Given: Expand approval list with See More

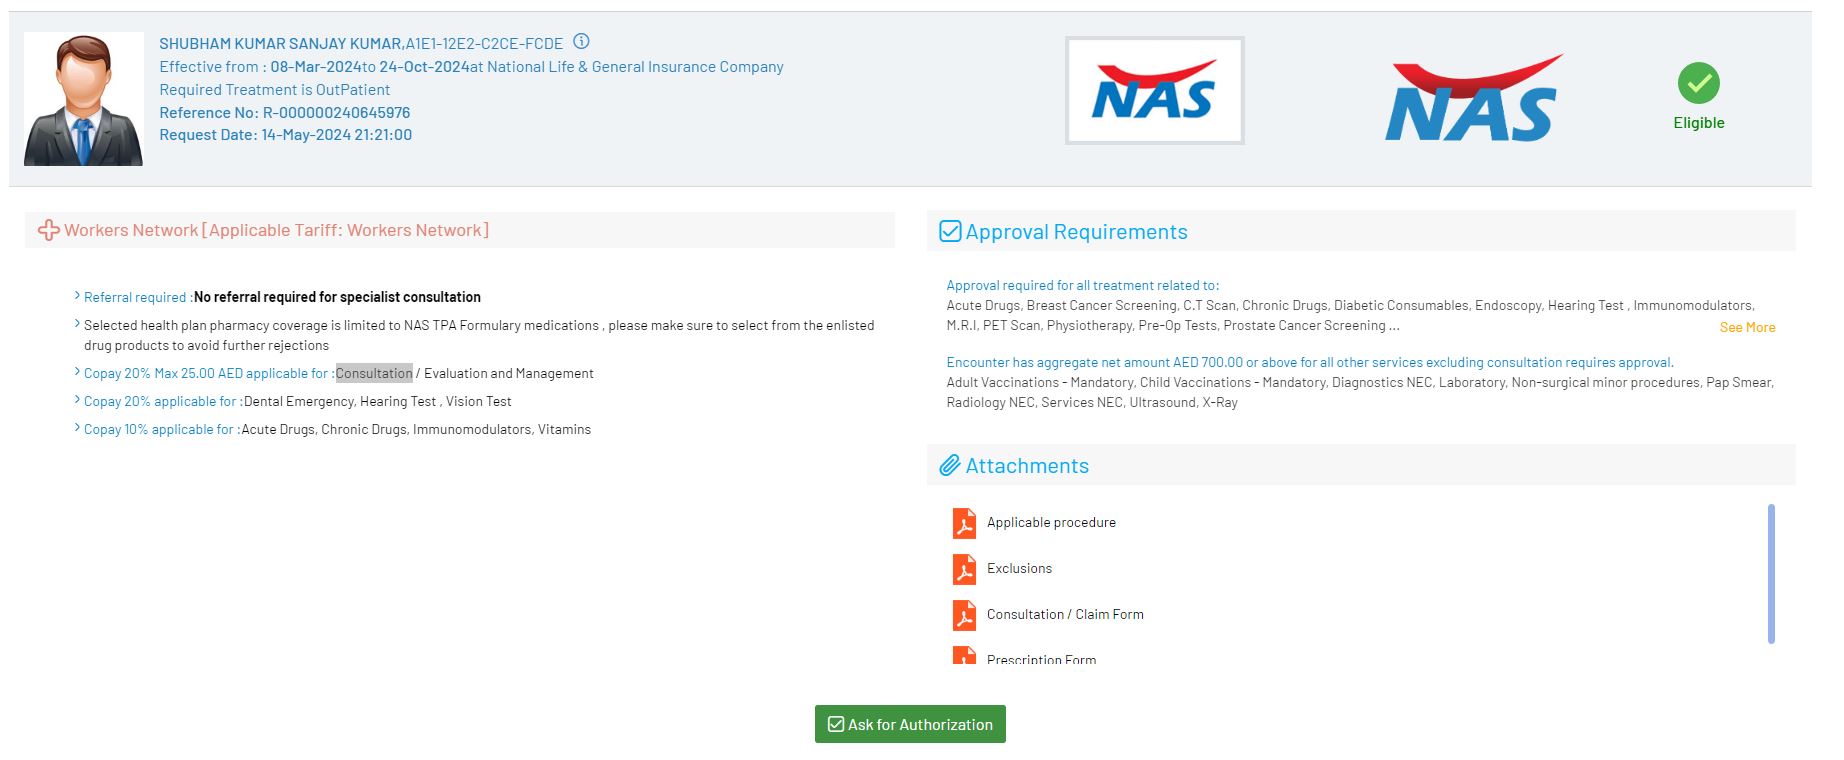Looking at the screenshot, I should tap(1747, 327).
